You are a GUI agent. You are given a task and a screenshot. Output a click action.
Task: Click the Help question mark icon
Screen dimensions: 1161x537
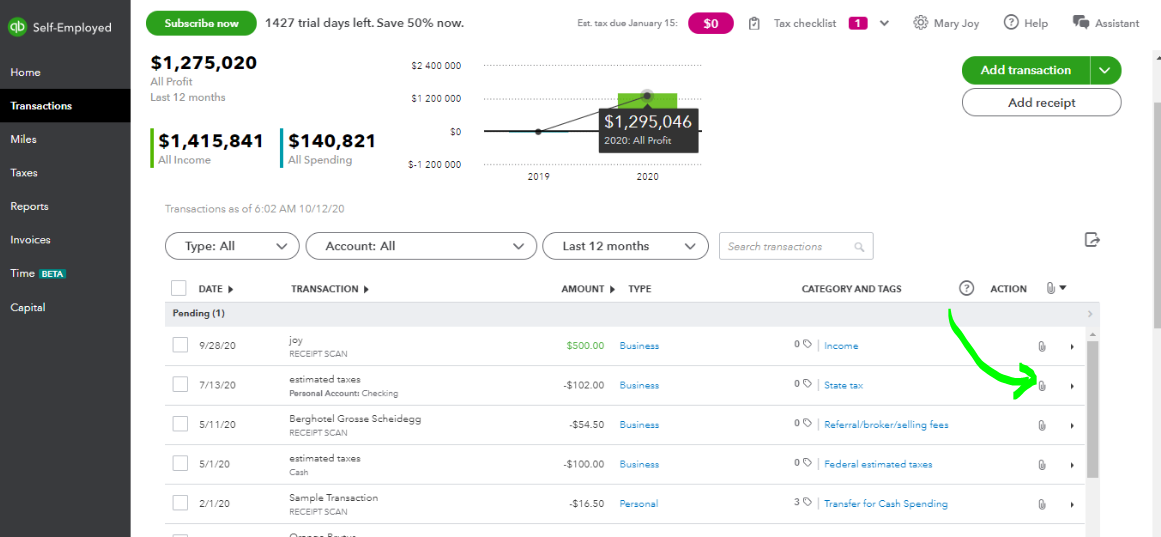[x=1011, y=23]
